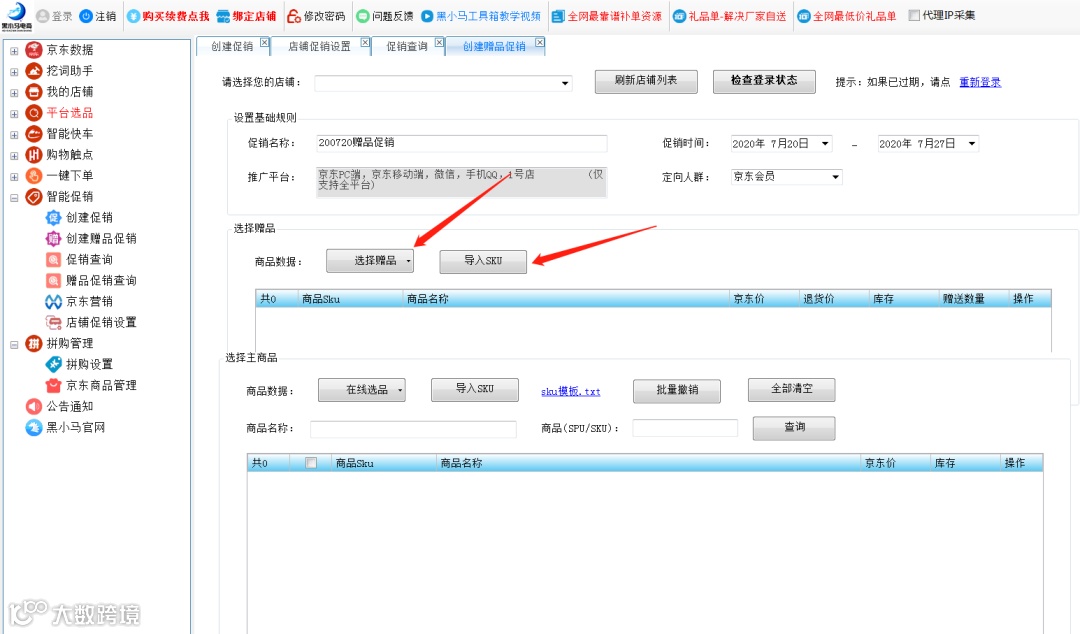Click the 赠品促销查询 tree icon

(x=54, y=280)
